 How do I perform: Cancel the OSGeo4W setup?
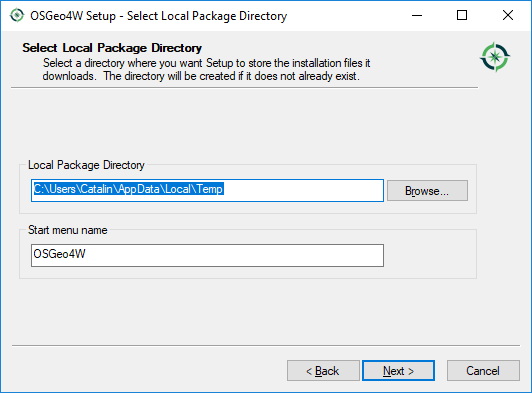(483, 371)
